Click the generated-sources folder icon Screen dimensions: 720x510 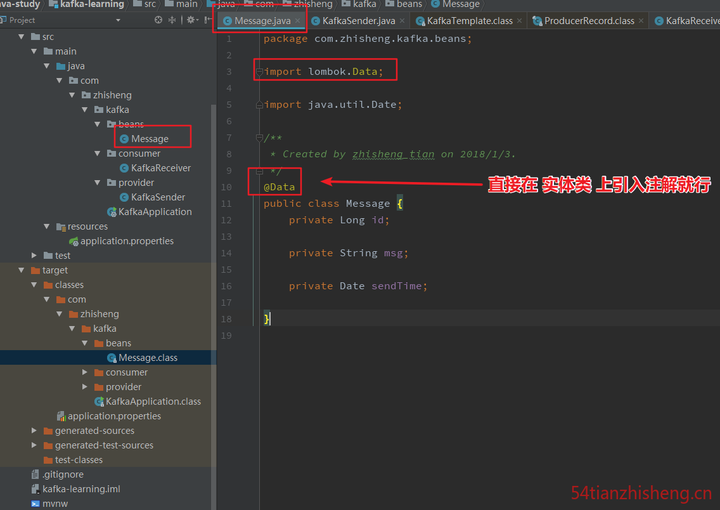[48, 431]
